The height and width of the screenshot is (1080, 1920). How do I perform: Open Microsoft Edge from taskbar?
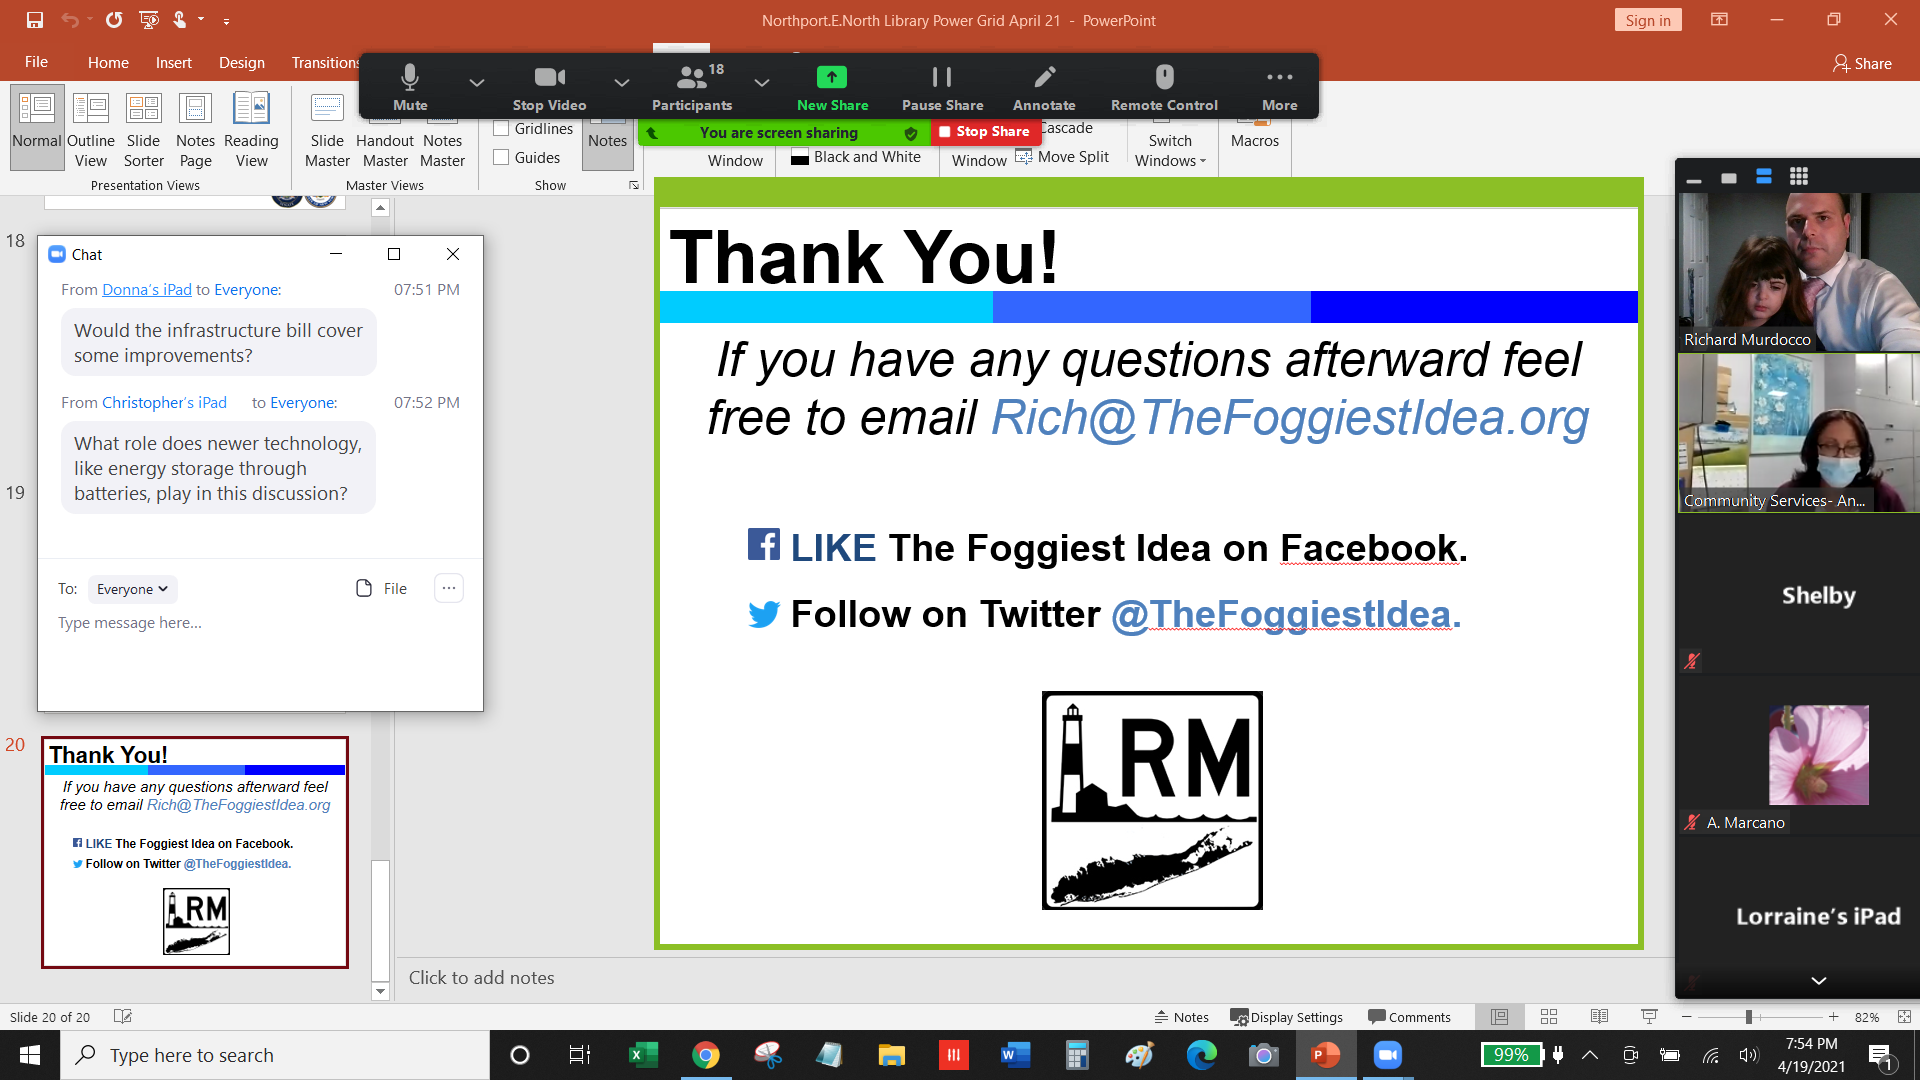click(1201, 1055)
